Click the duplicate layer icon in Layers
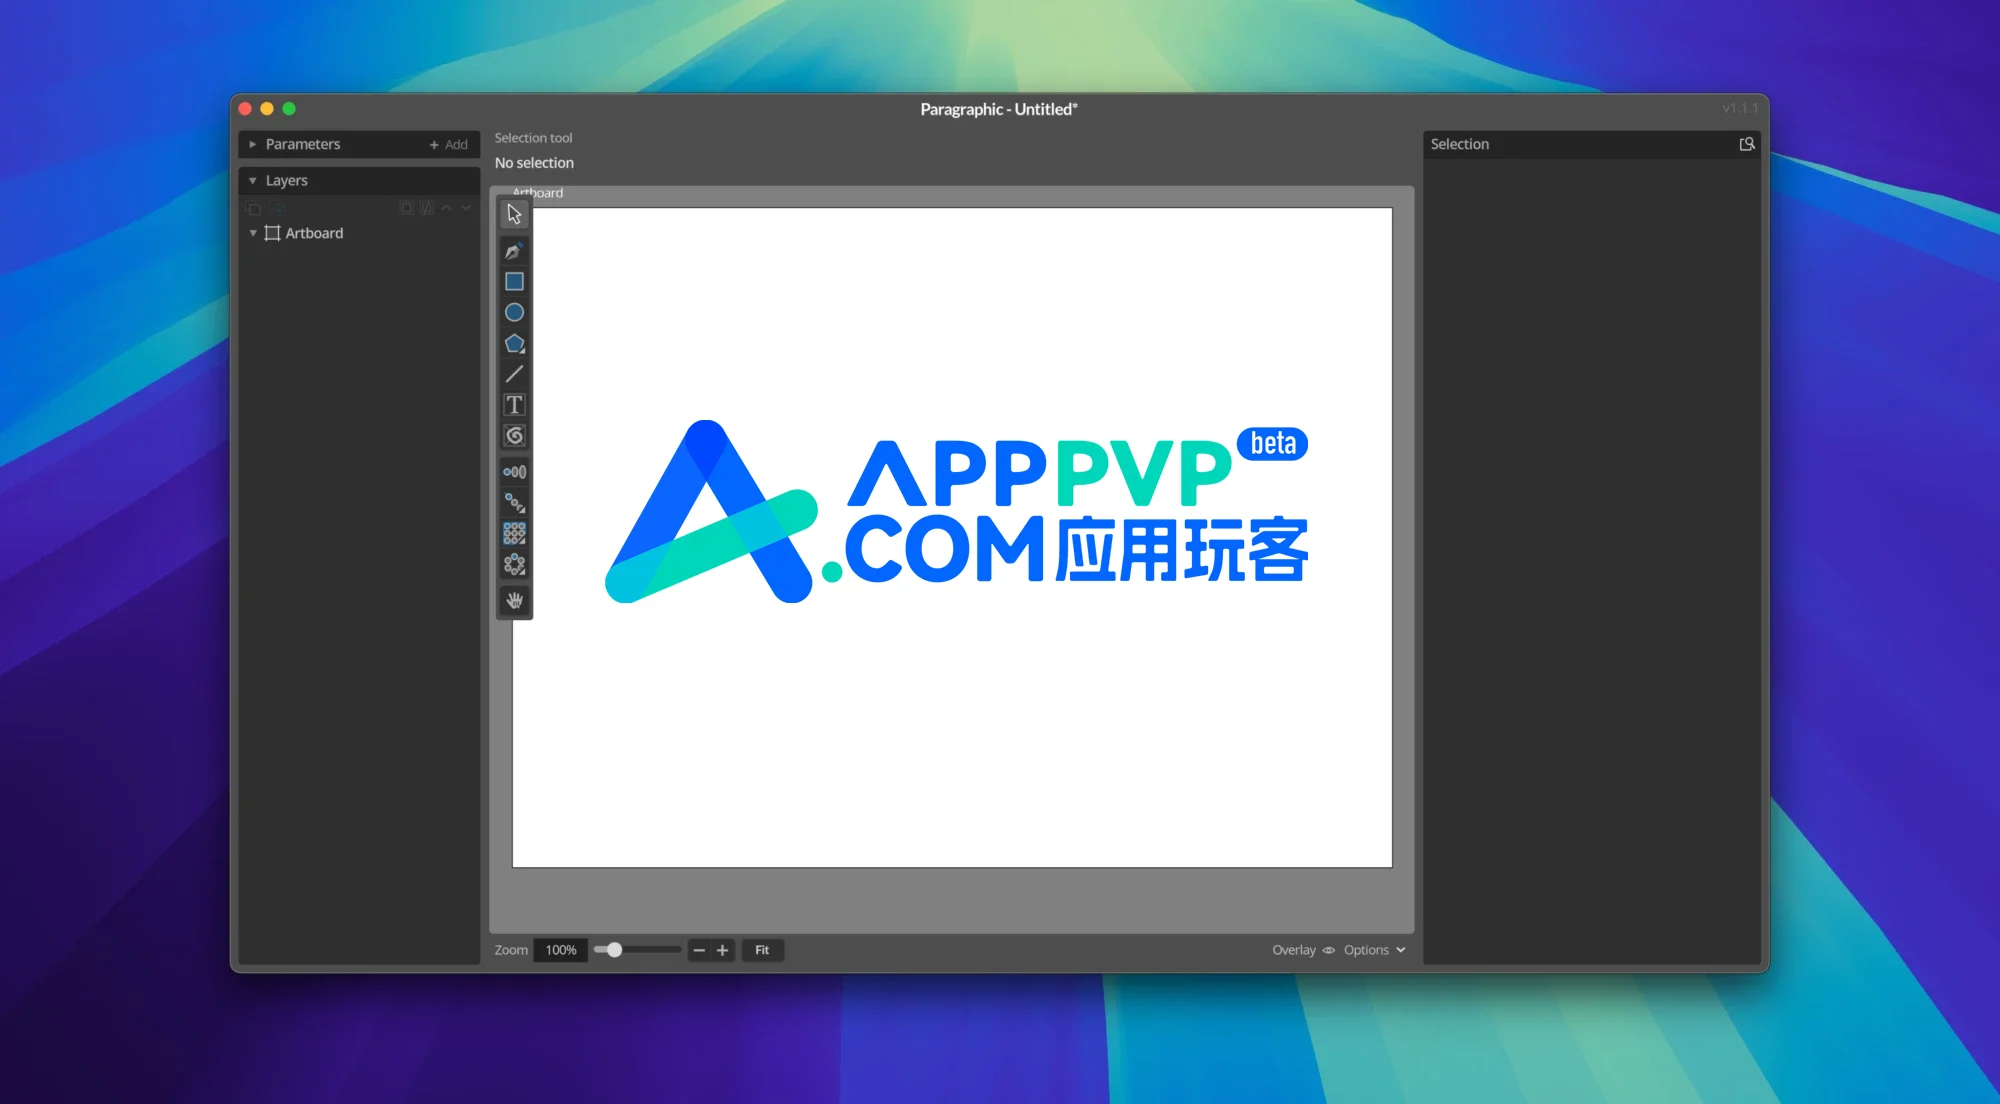2000x1104 pixels. pos(254,208)
